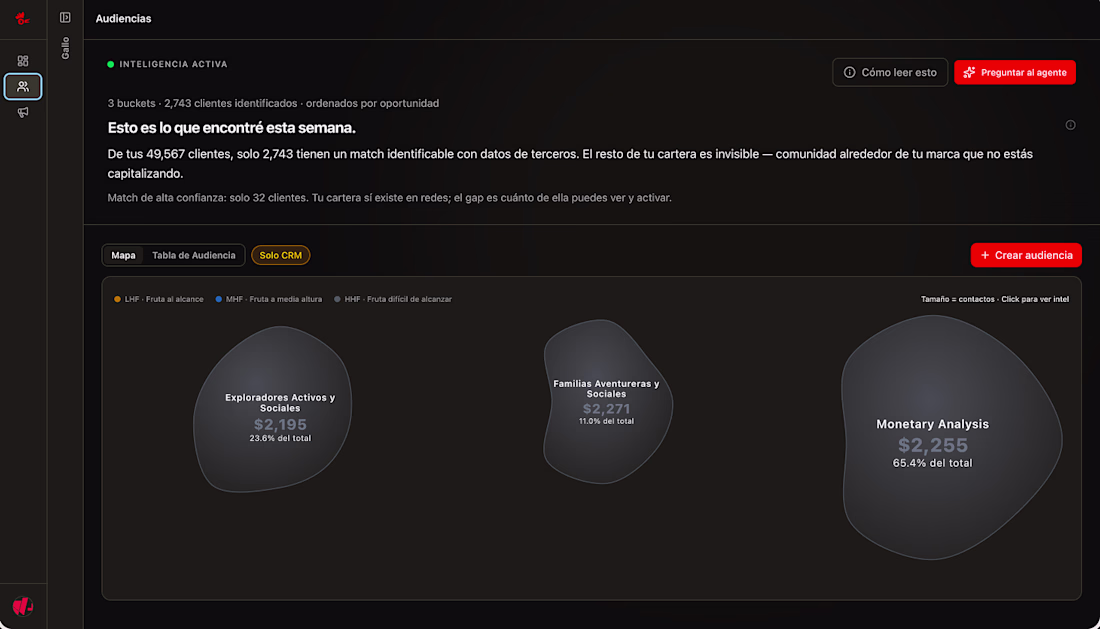Click the "MHF · Fruta a media altura" label

click(x=274, y=299)
